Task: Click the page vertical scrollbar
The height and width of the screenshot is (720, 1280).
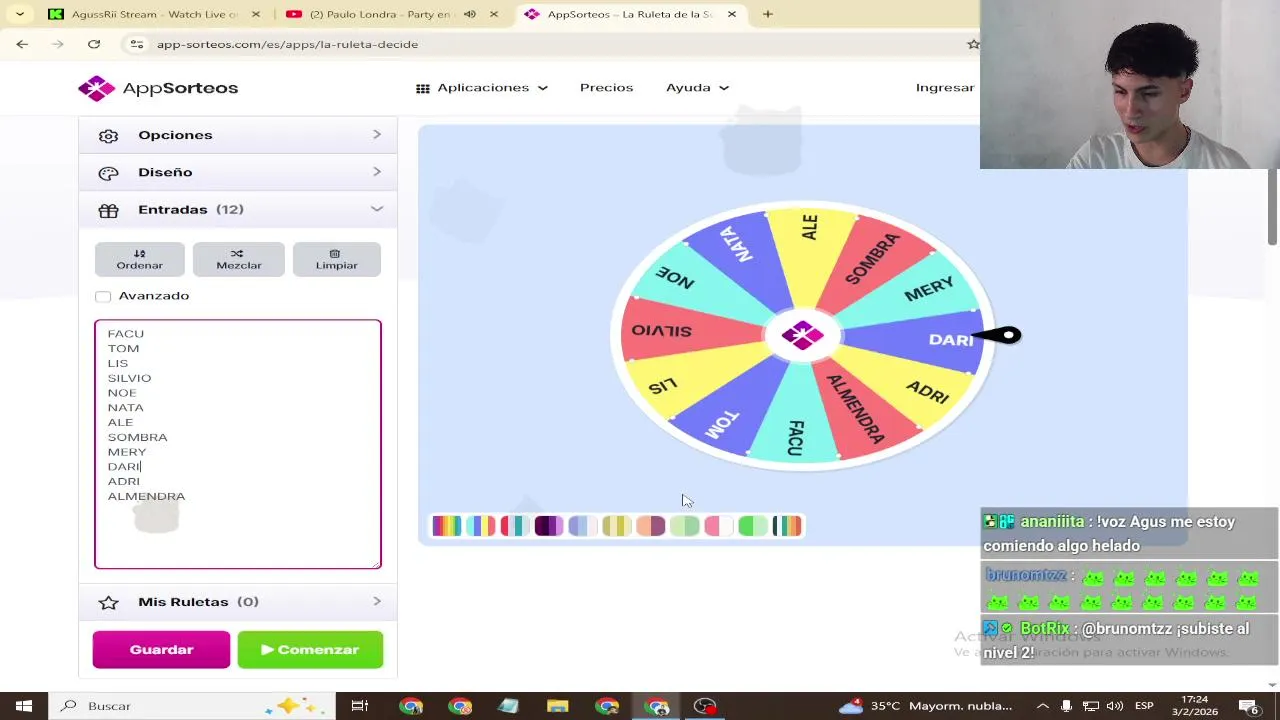Action: click(x=1272, y=208)
